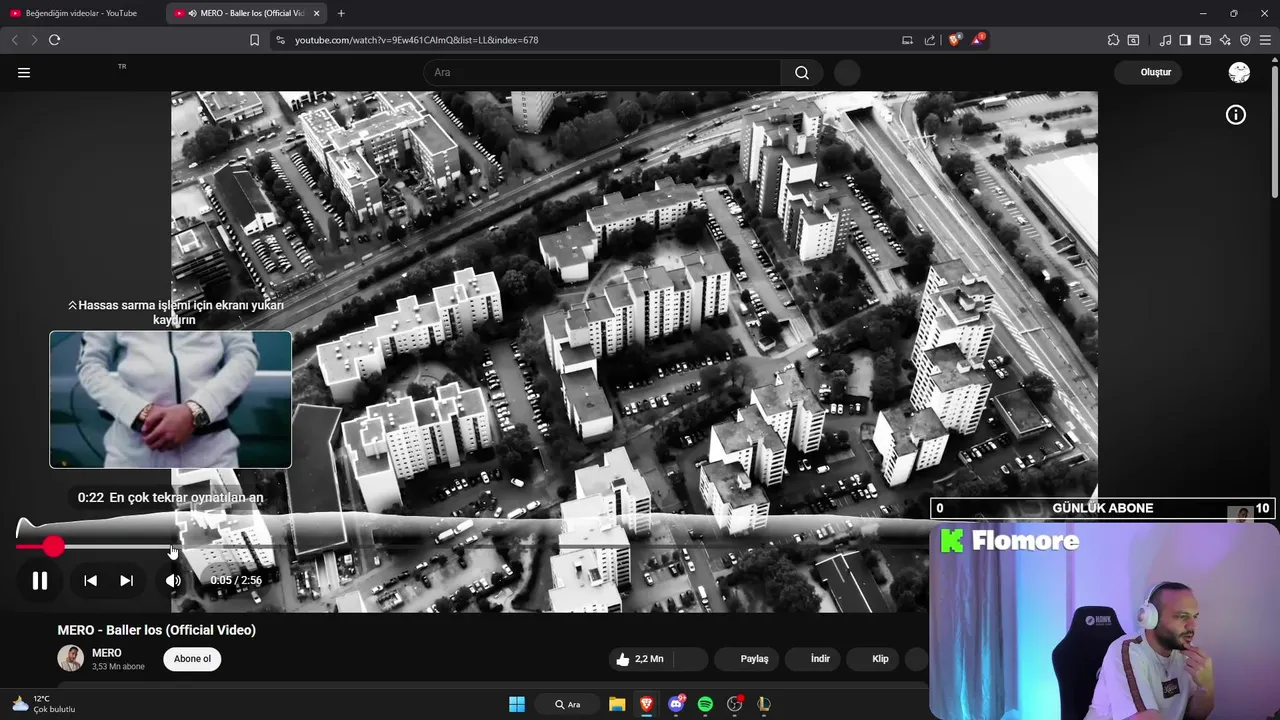Click the install/cast screen icon in address bar

pos(907,40)
